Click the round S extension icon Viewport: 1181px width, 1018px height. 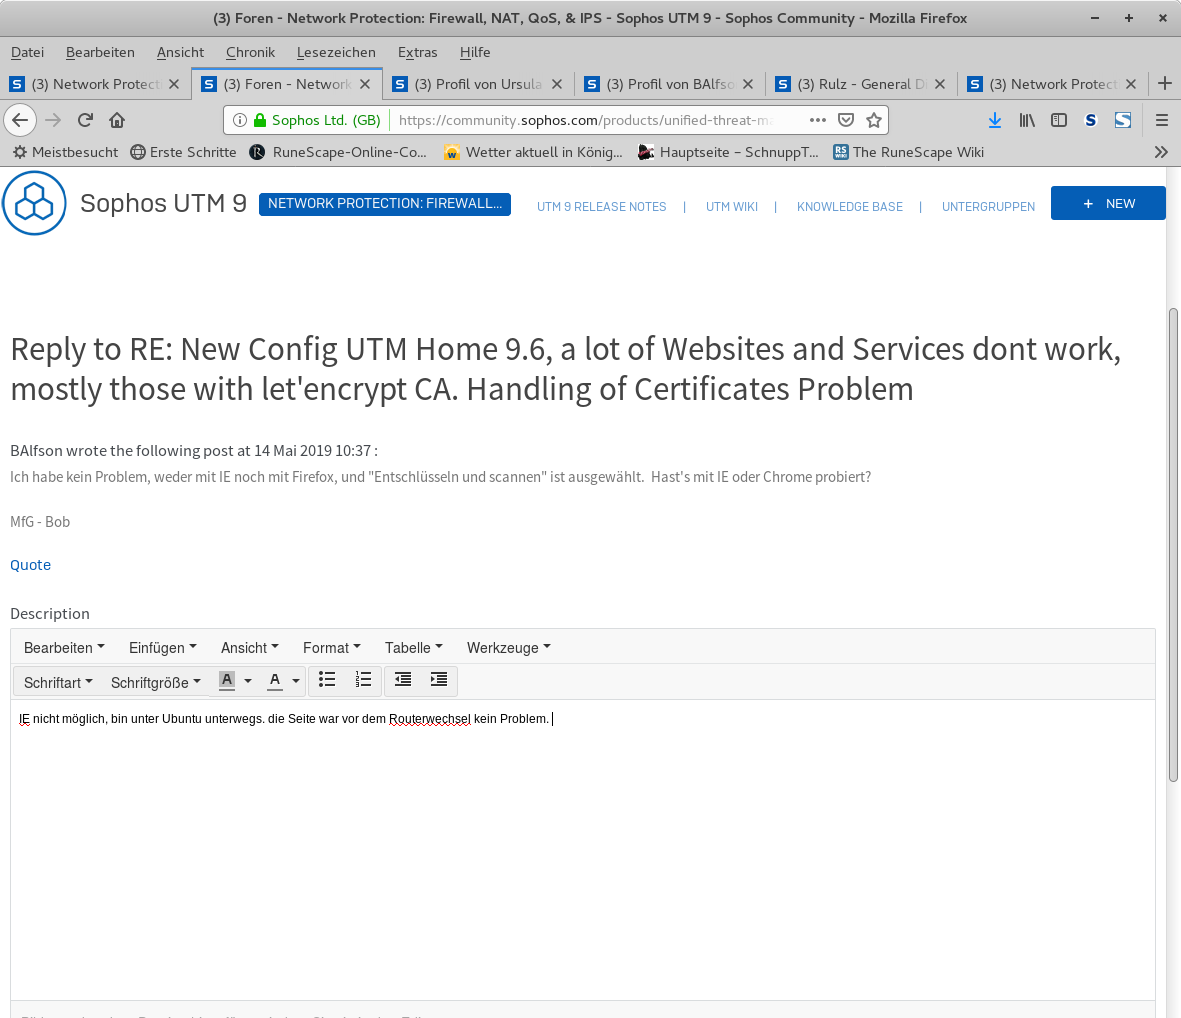[x=1091, y=120]
